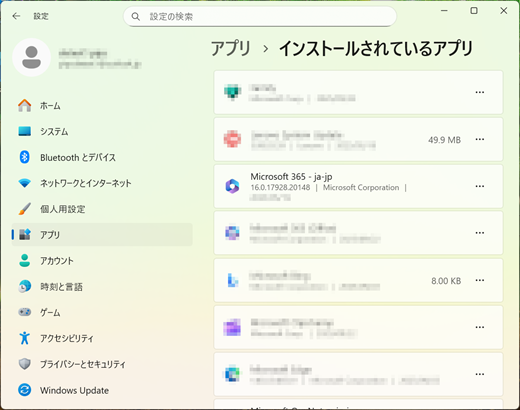Click the システム monitor icon

click(x=24, y=131)
